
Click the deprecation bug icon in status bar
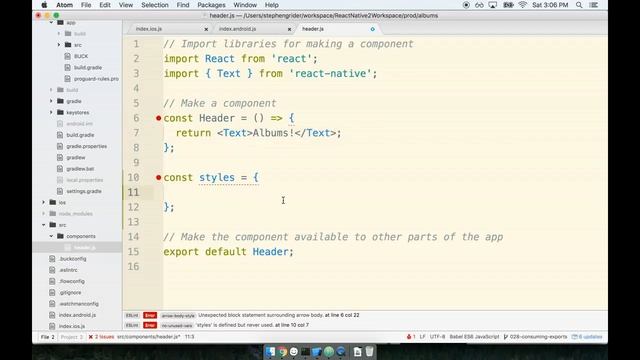[x=409, y=337]
